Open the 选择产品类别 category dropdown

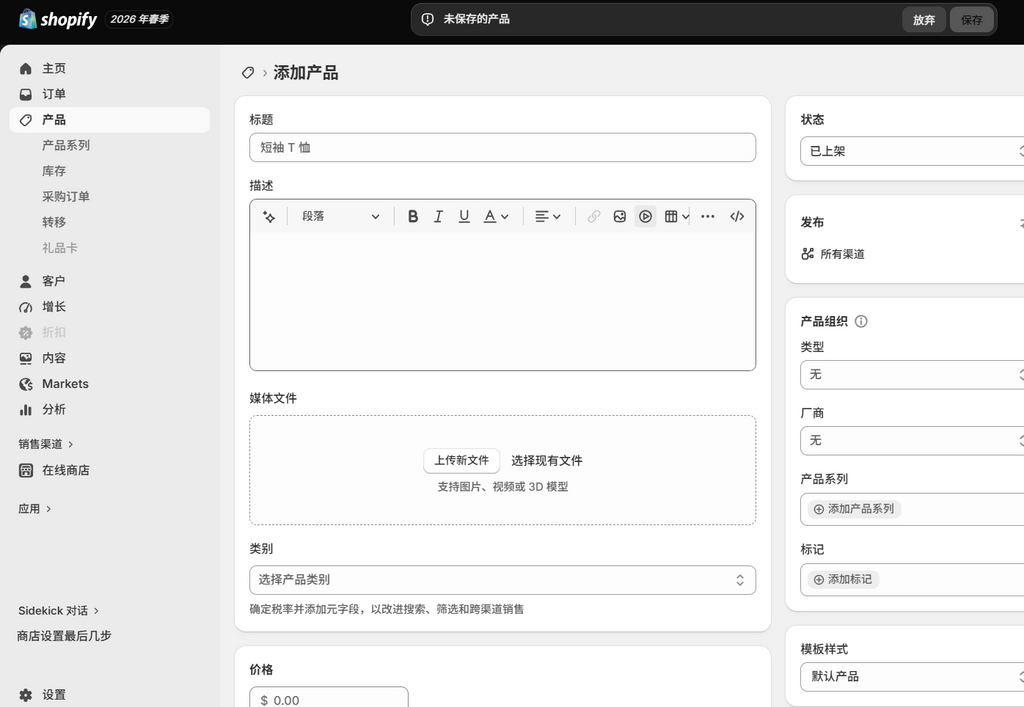coord(502,580)
